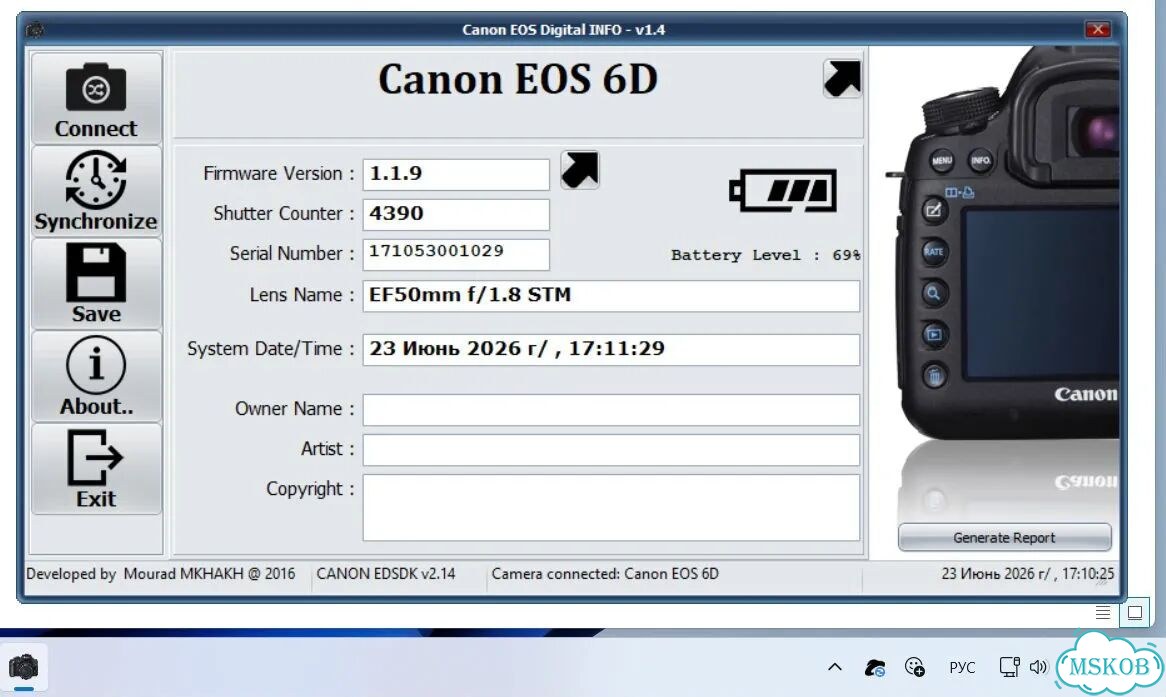This screenshot has height=697, width=1166.
Task: Click the camera app icon in taskbar
Action: click(x=24, y=667)
